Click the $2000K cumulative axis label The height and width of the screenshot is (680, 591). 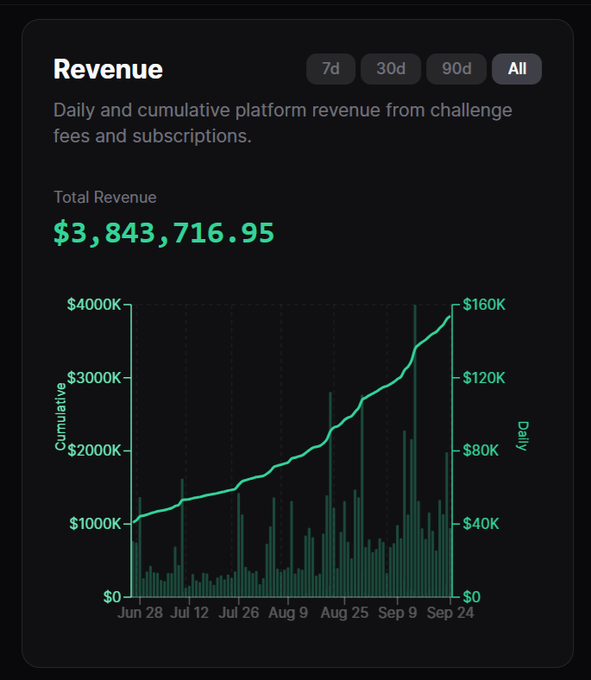coord(94,451)
